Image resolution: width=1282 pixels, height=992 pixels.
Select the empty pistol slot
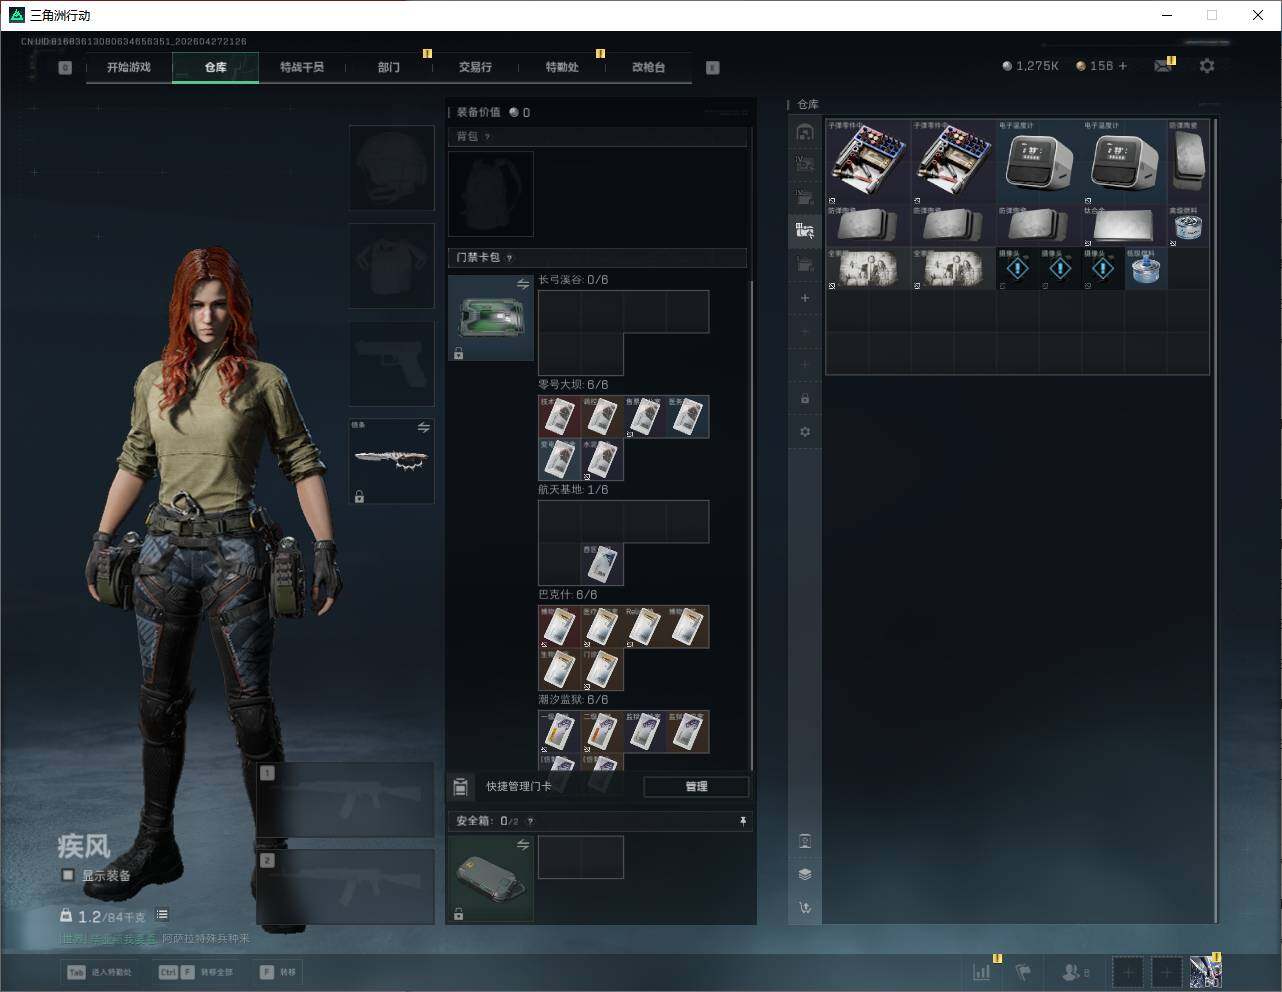pyautogui.click(x=391, y=364)
